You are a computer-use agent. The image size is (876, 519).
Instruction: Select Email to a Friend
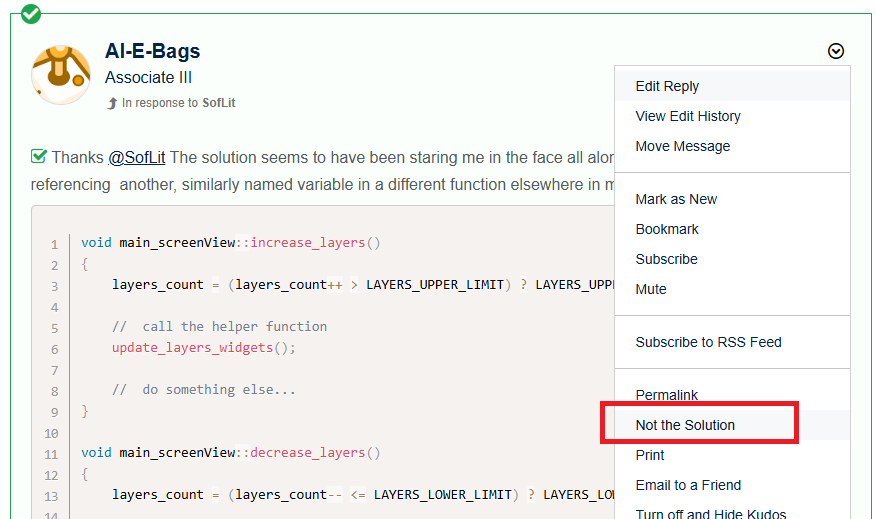click(732, 485)
